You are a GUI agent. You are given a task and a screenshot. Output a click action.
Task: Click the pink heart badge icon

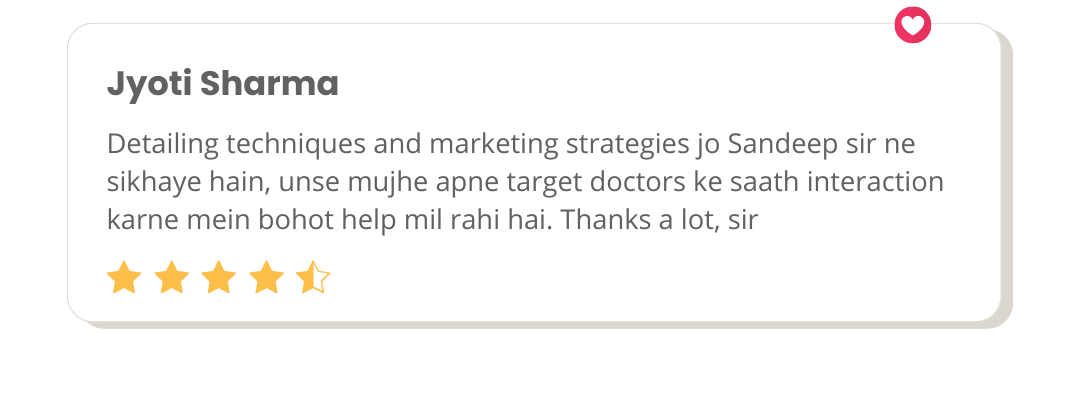point(913,25)
